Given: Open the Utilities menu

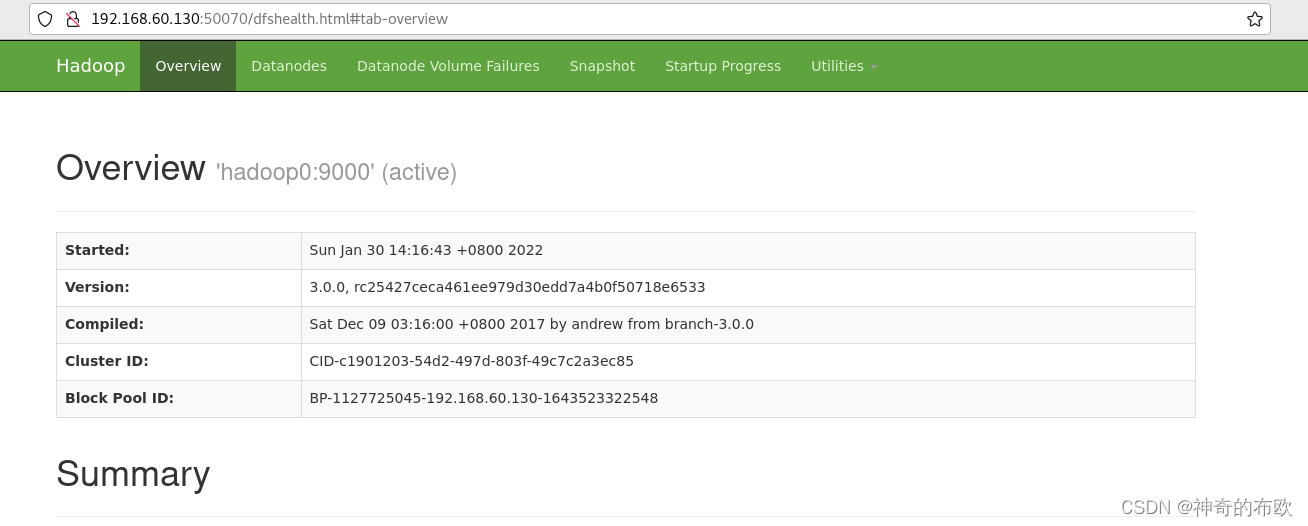Looking at the screenshot, I should [844, 66].
